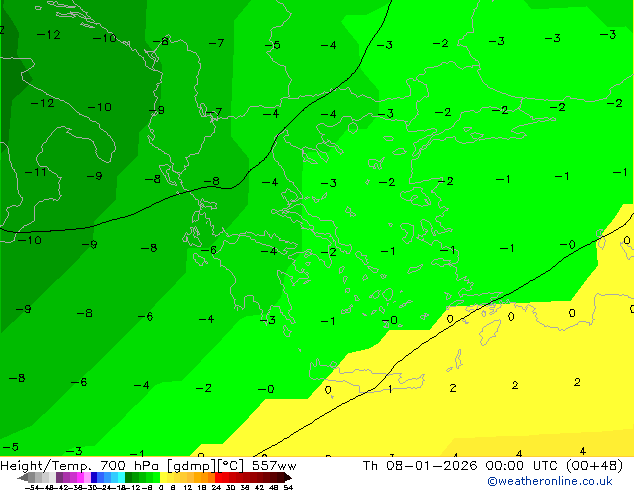Screen dimensions: 634x490
Task: Click the 'Th 08-01-2026 00:00 UTC' timestamp
Action: pos(462,466)
